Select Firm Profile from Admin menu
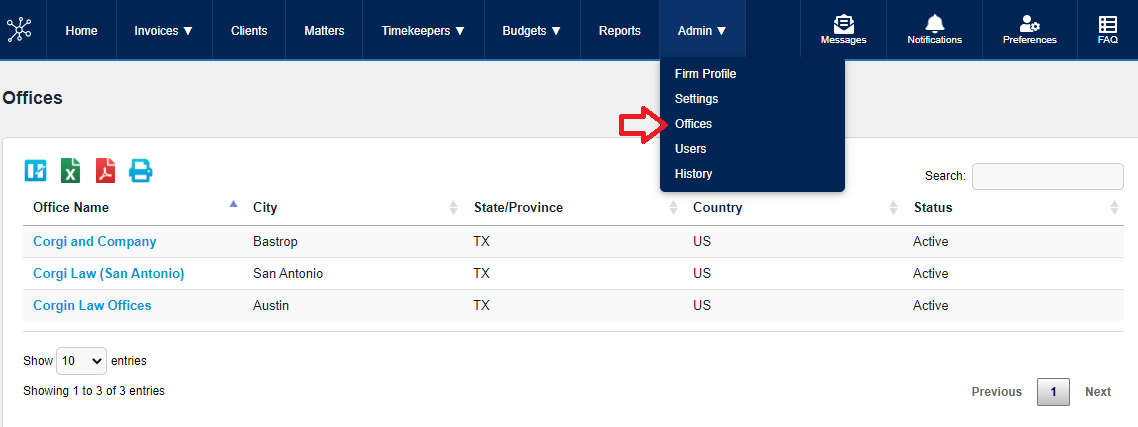The image size is (1138, 427). coord(705,74)
